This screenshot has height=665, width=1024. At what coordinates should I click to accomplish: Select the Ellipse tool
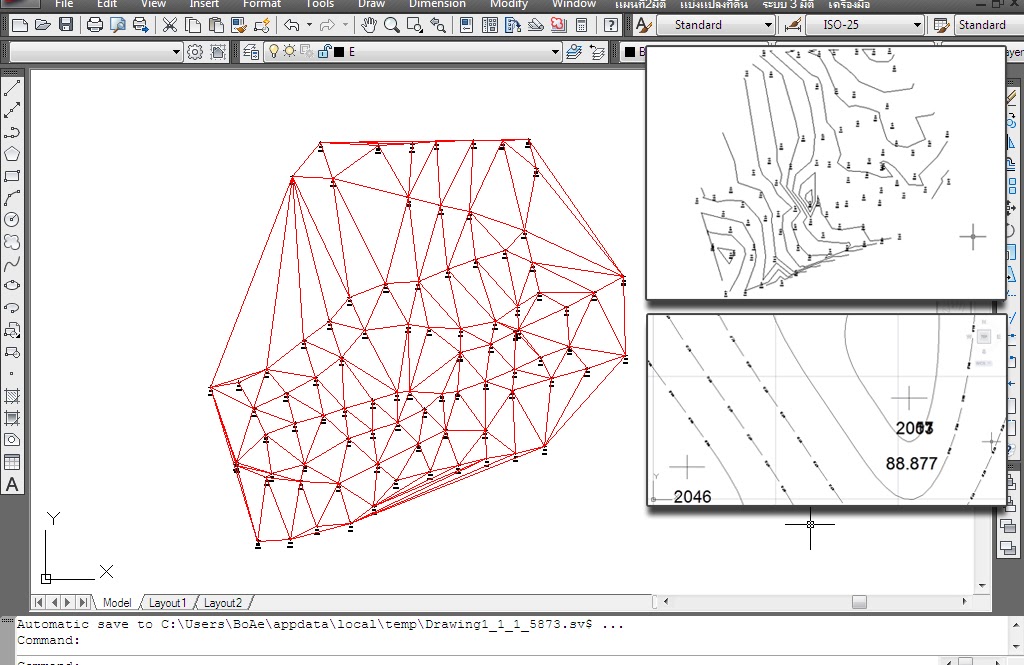[x=12, y=285]
